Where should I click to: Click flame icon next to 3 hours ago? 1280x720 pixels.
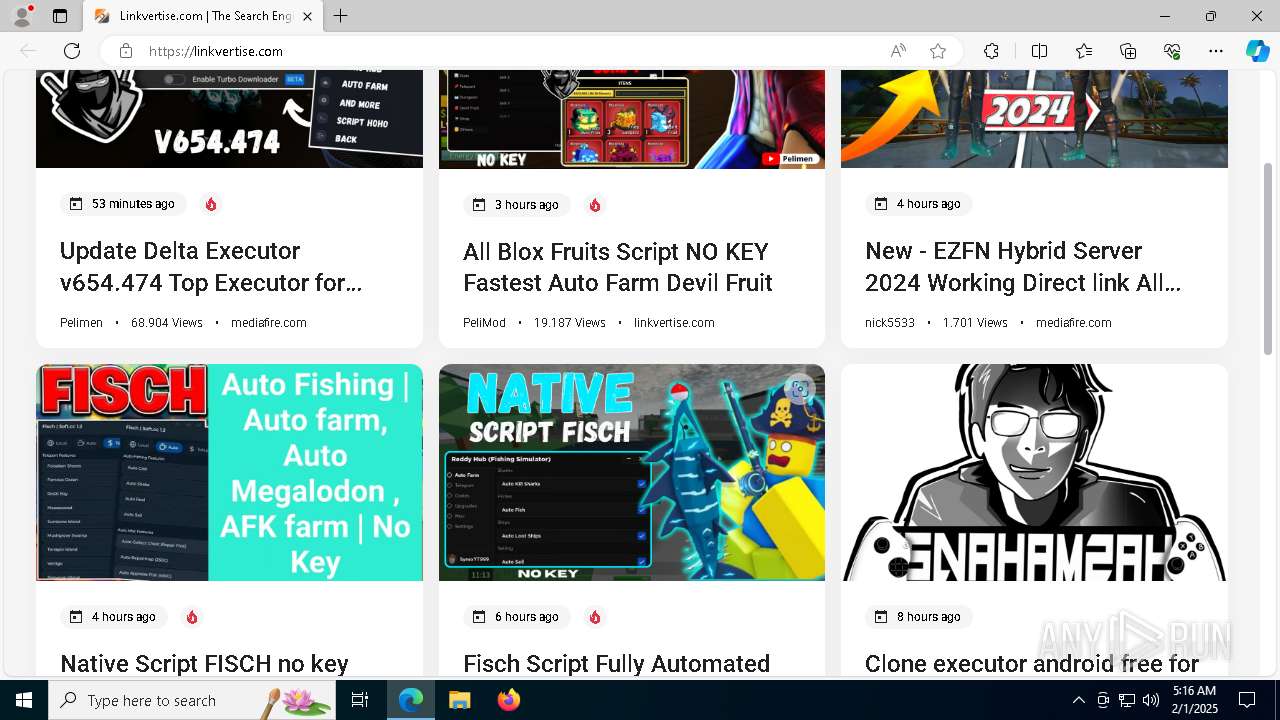point(595,205)
